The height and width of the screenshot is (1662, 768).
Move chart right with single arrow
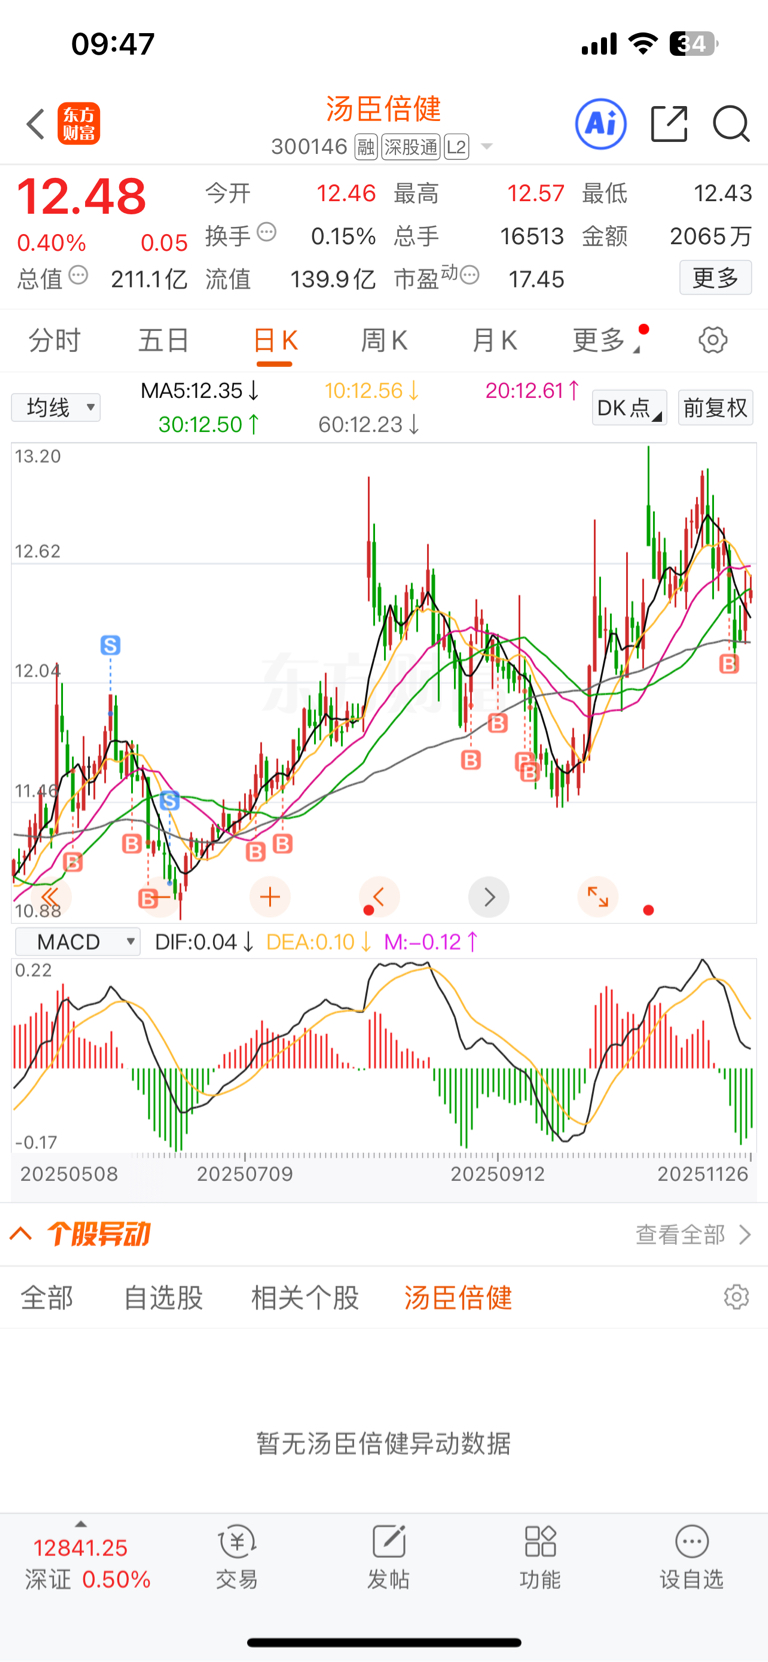click(489, 897)
